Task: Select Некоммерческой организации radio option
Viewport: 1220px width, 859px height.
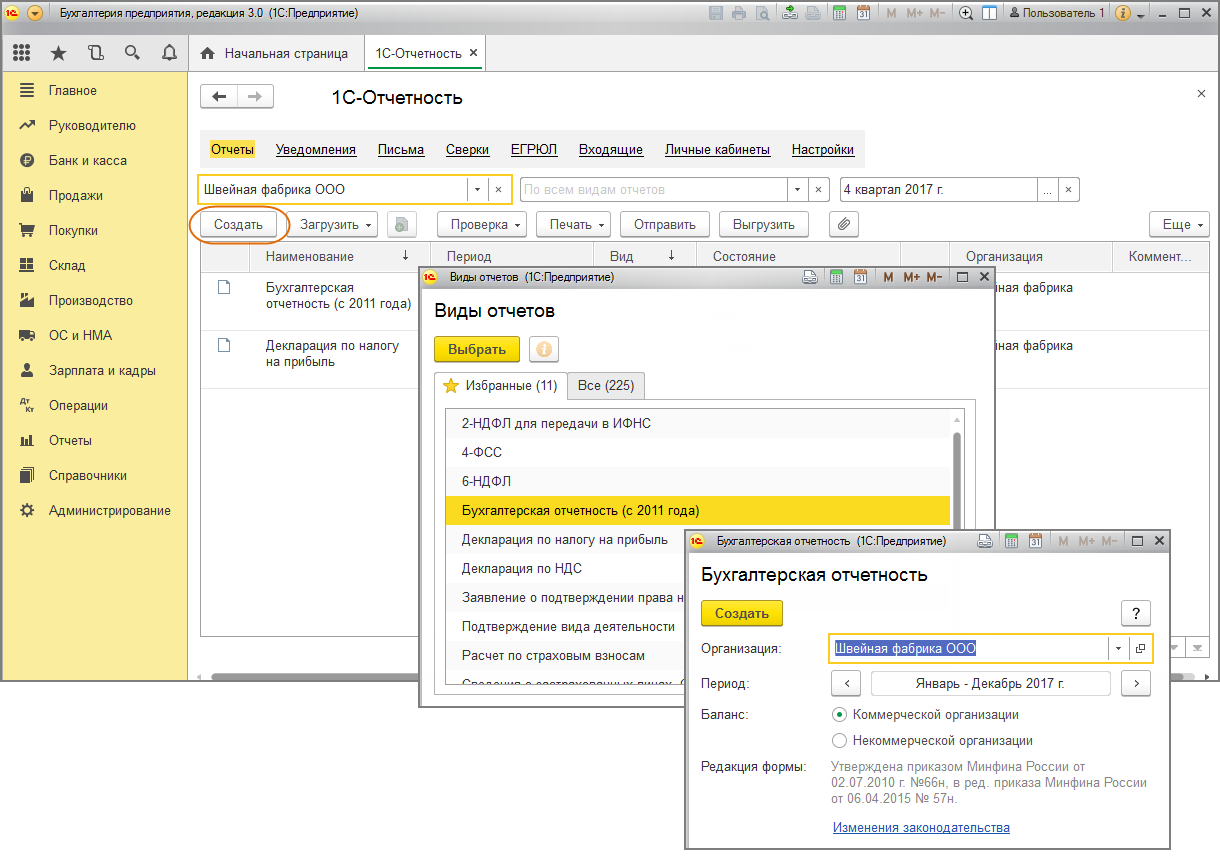Action: [x=840, y=741]
